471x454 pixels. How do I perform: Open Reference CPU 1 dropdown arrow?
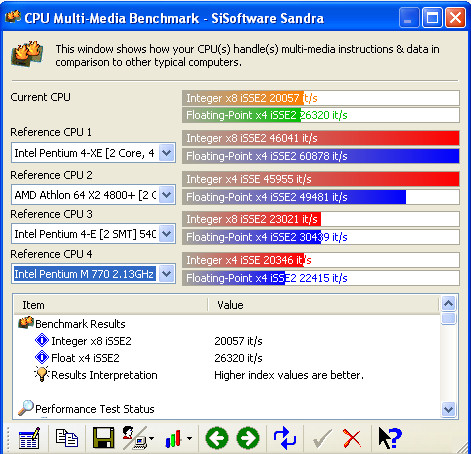166,153
